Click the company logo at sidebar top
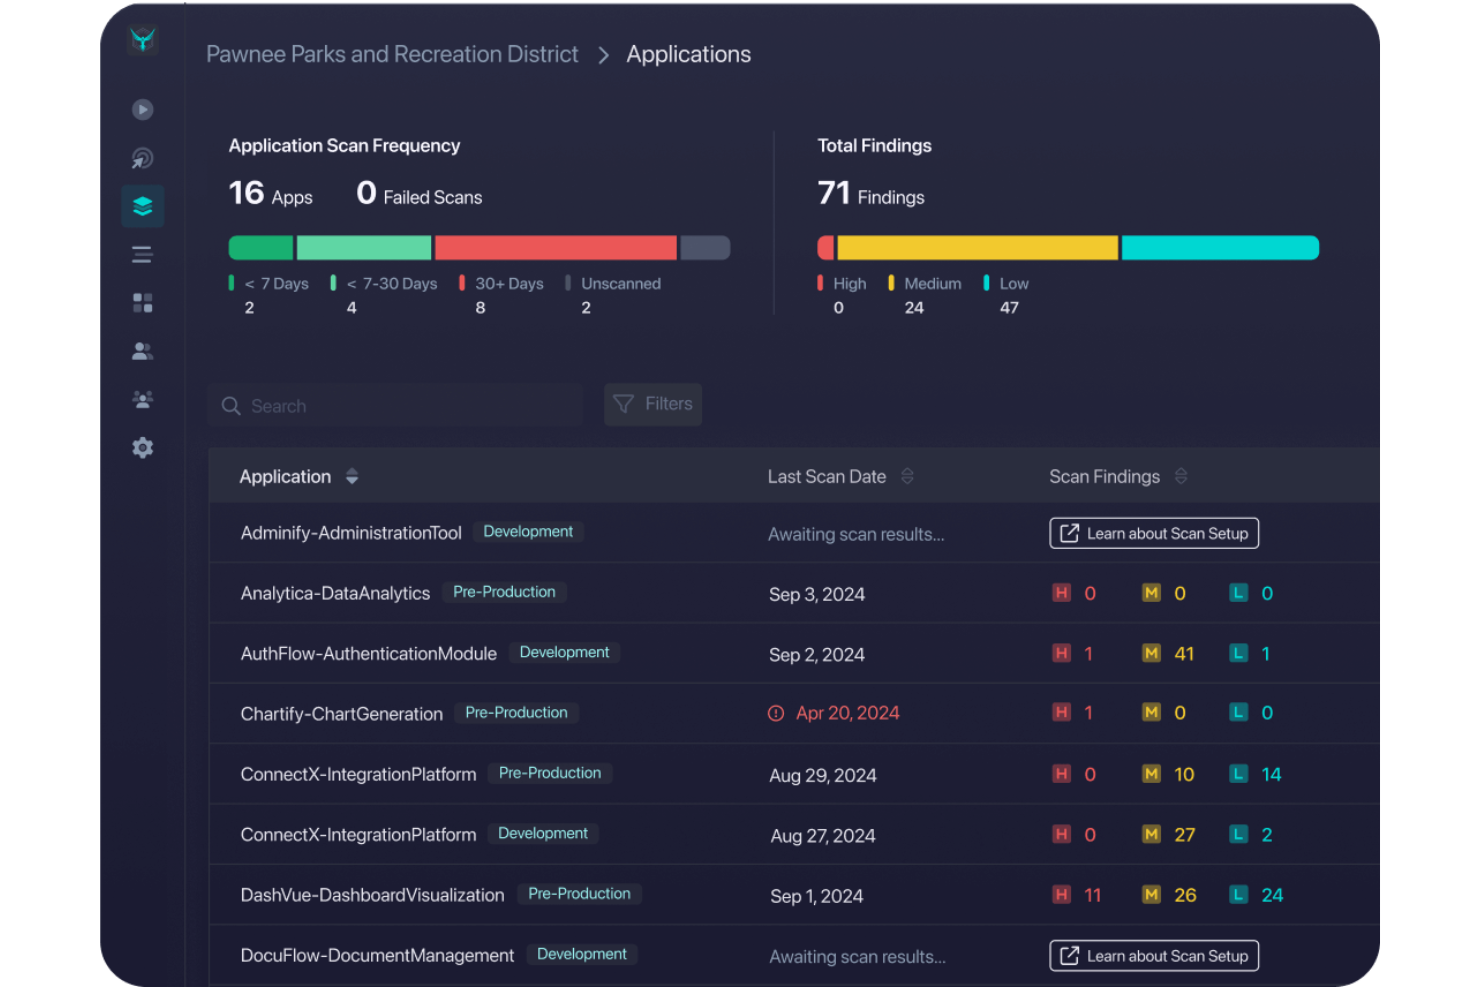 [x=142, y=42]
